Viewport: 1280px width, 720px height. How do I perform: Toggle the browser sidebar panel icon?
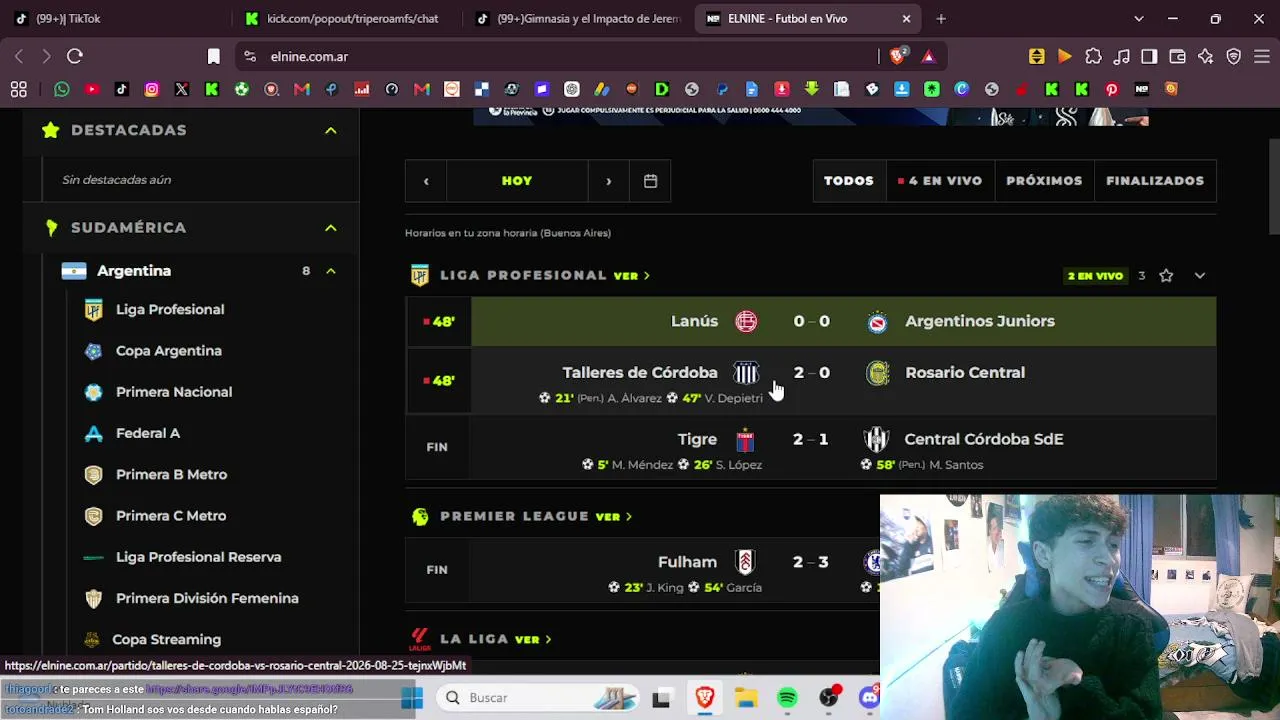[1149, 56]
